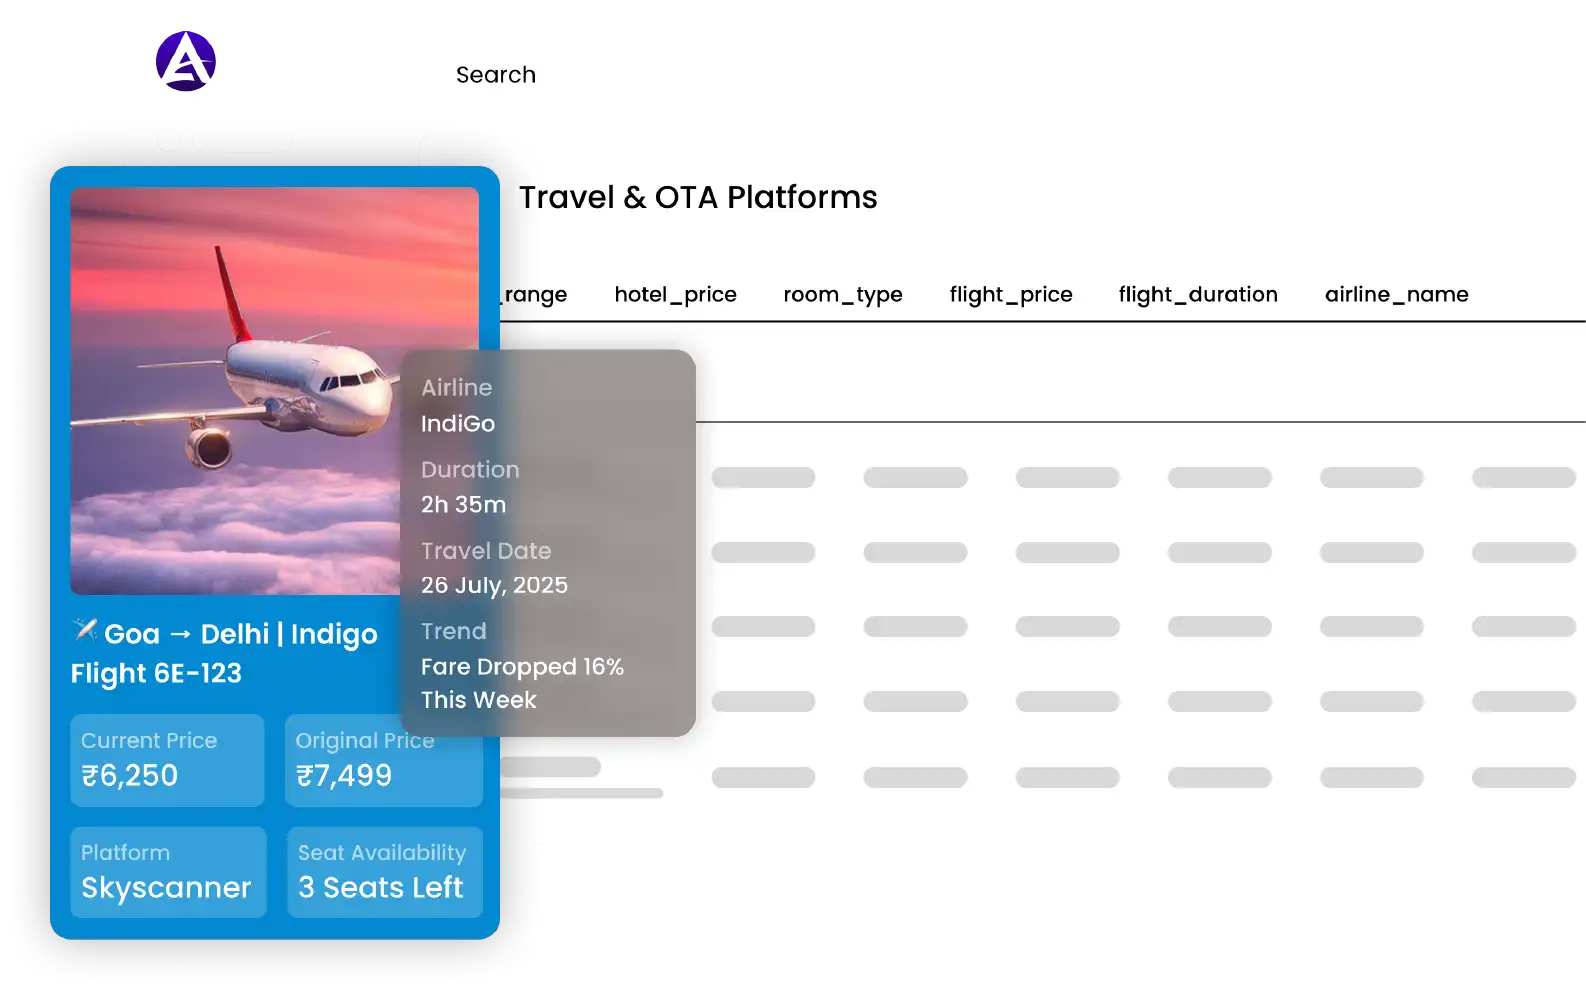Click the Travel Date 26 July, 2025 entry
1586x991 pixels.
click(494, 568)
